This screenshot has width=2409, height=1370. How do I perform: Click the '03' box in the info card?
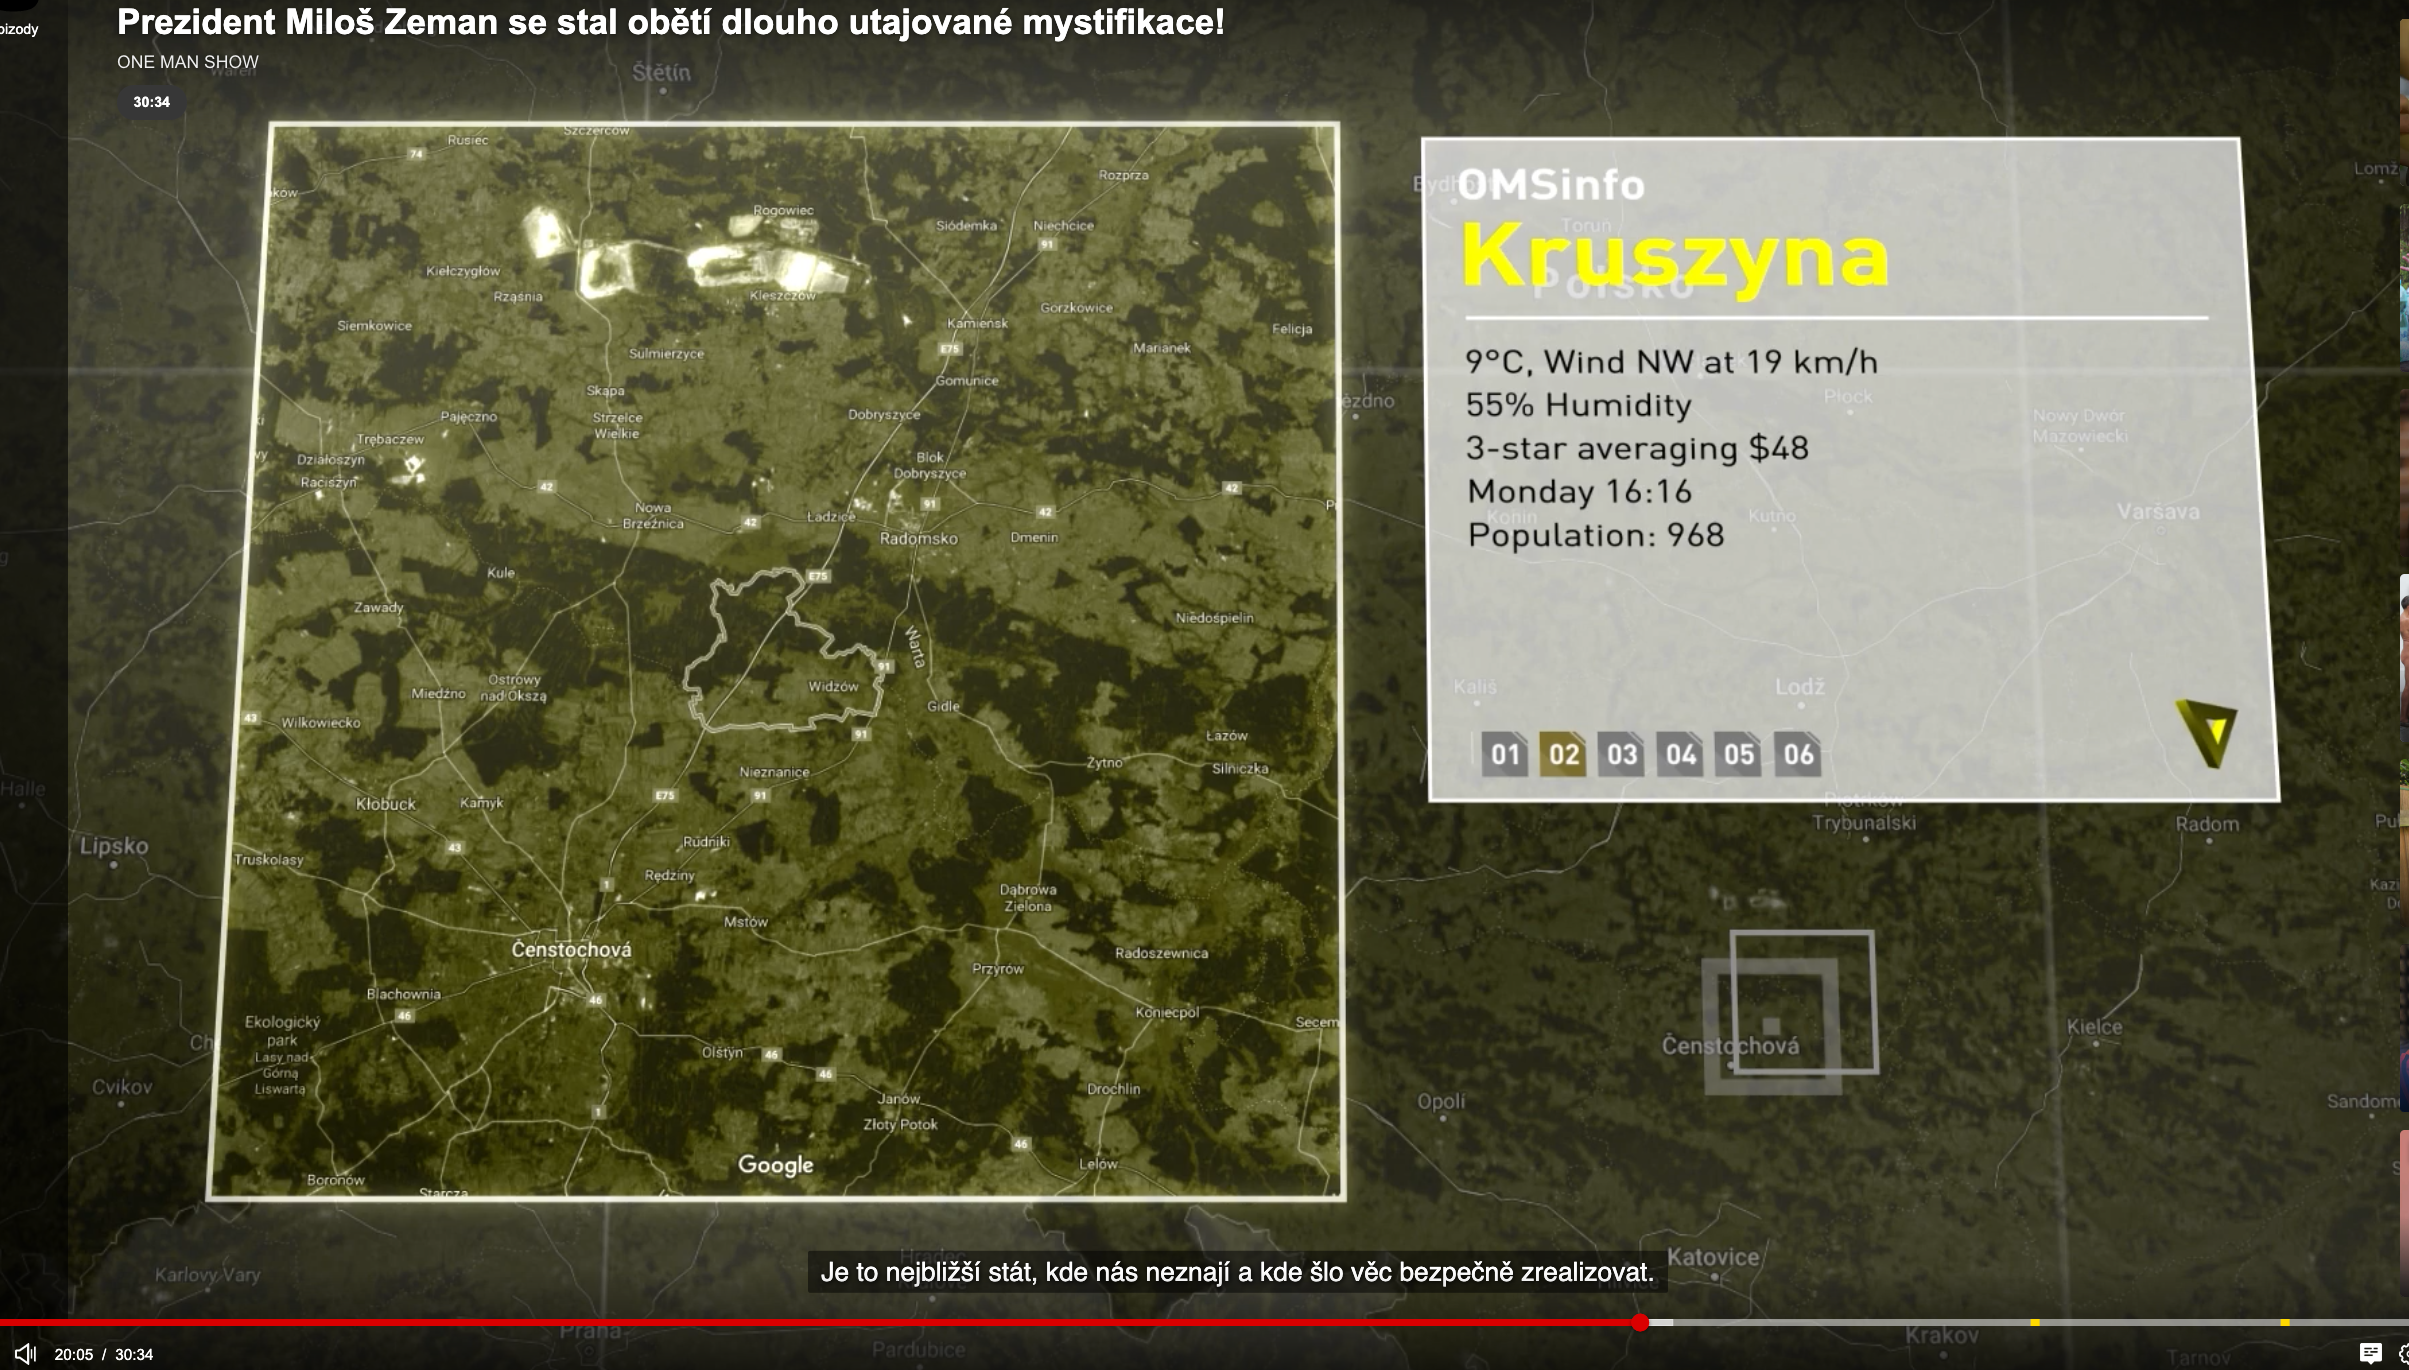(1622, 754)
